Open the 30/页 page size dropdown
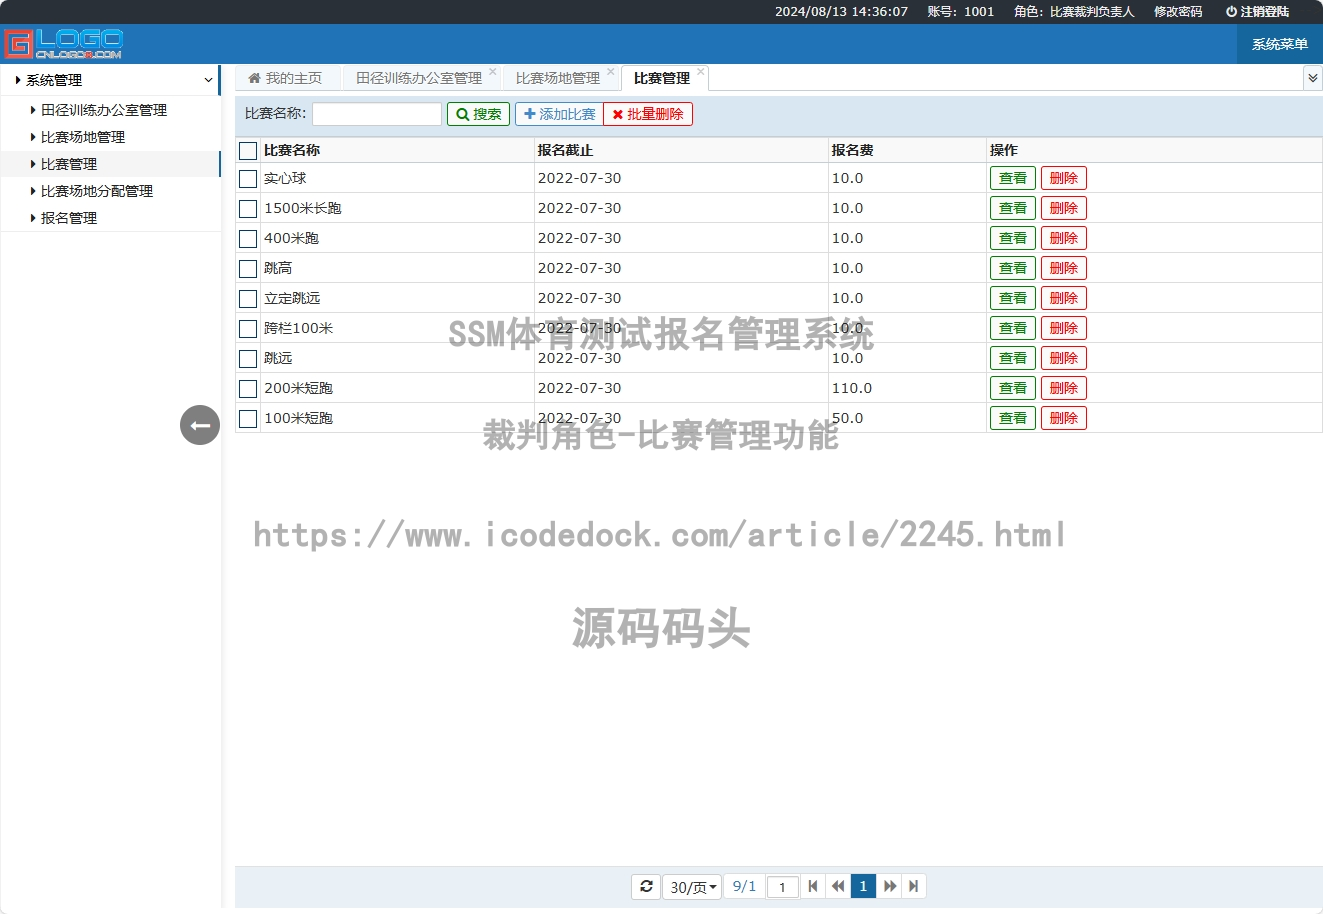This screenshot has height=914, width=1323. click(x=692, y=887)
